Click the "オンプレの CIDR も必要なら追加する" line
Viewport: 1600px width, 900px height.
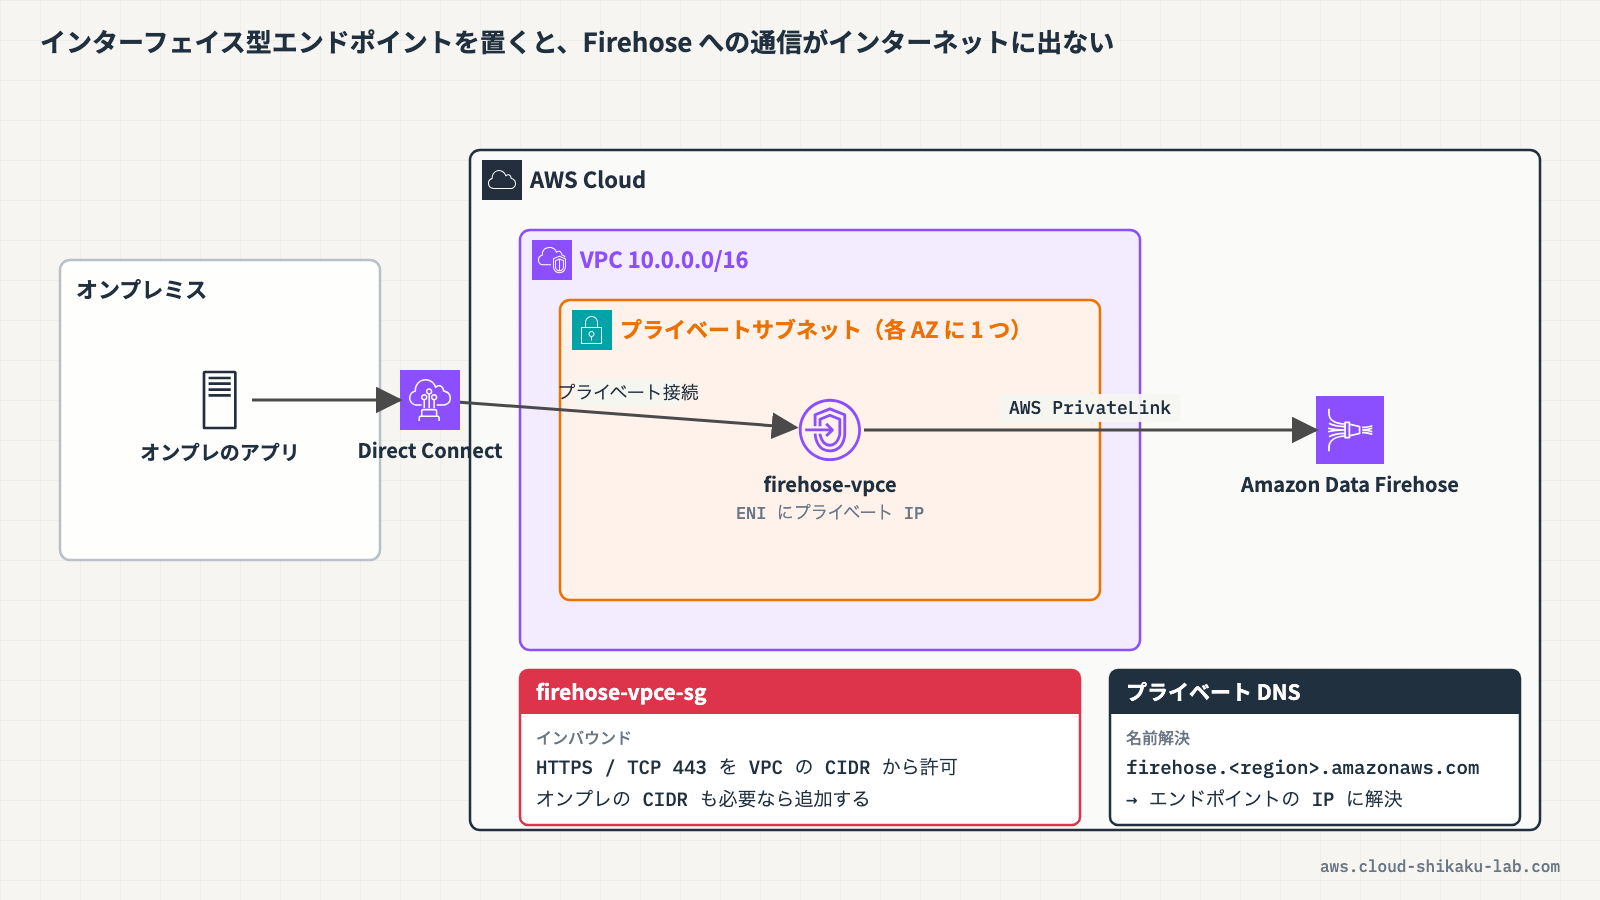703,799
